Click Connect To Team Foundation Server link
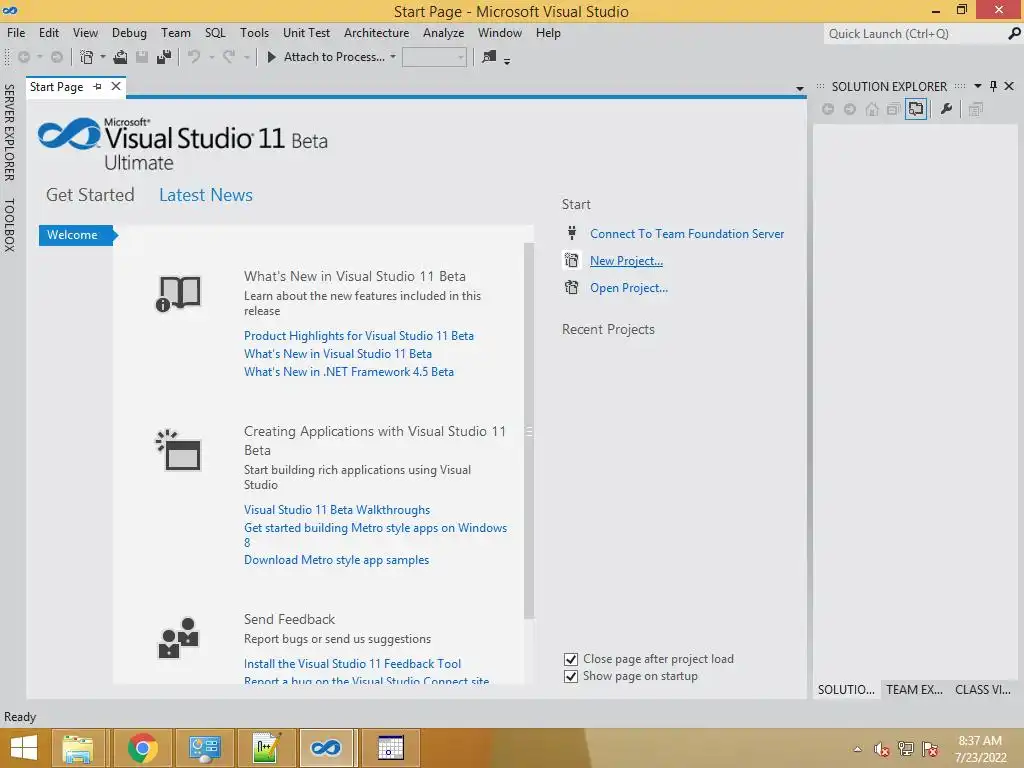 (x=687, y=234)
